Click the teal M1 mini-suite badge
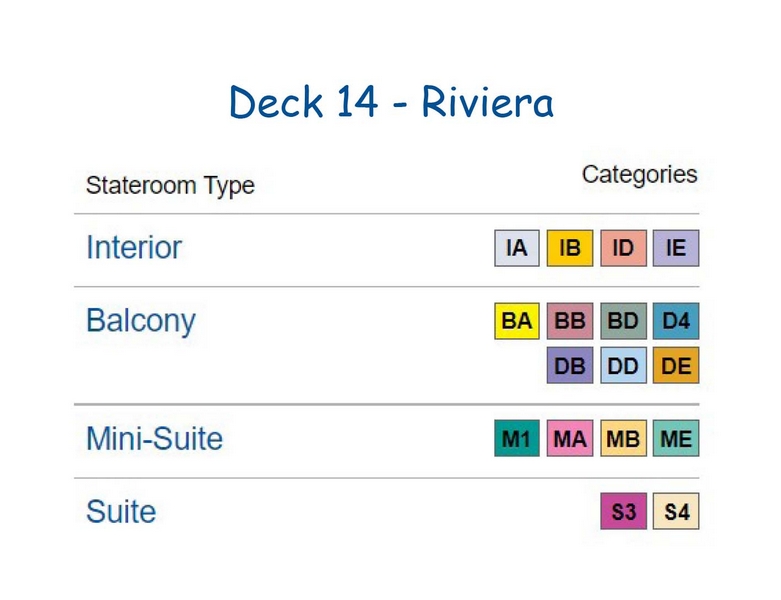Screen dimensions: 781x600 point(517,438)
